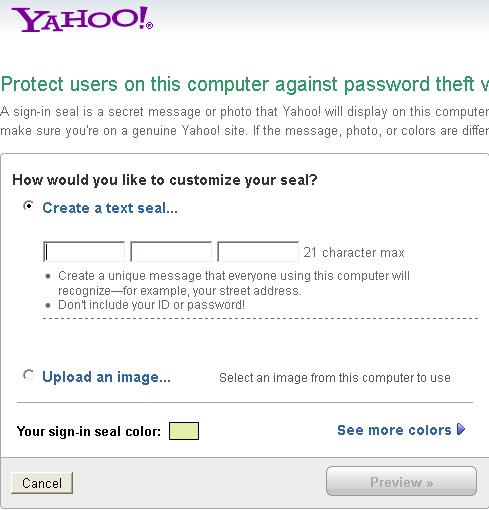Select the Upload an image radio button
This screenshot has width=489, height=510.
click(x=29, y=375)
